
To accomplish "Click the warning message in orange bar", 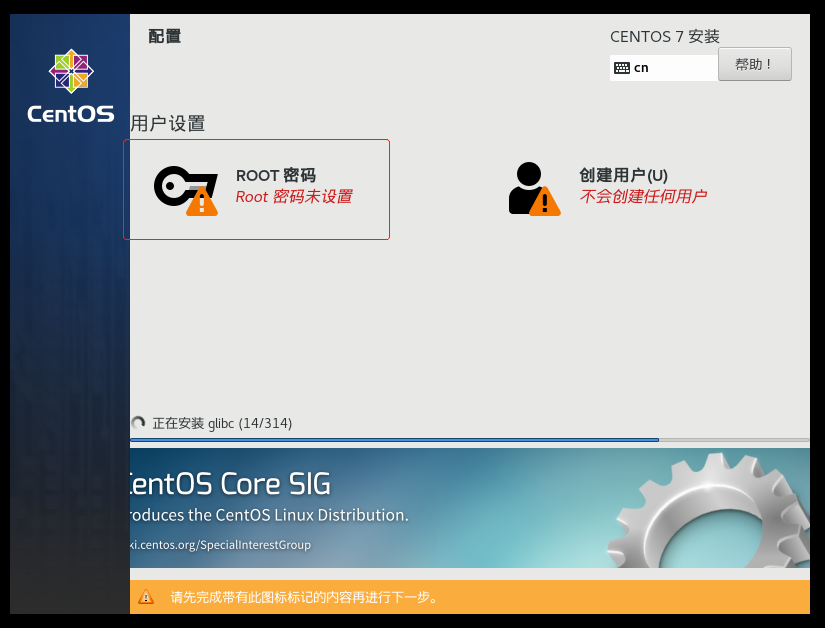I will pos(304,597).
